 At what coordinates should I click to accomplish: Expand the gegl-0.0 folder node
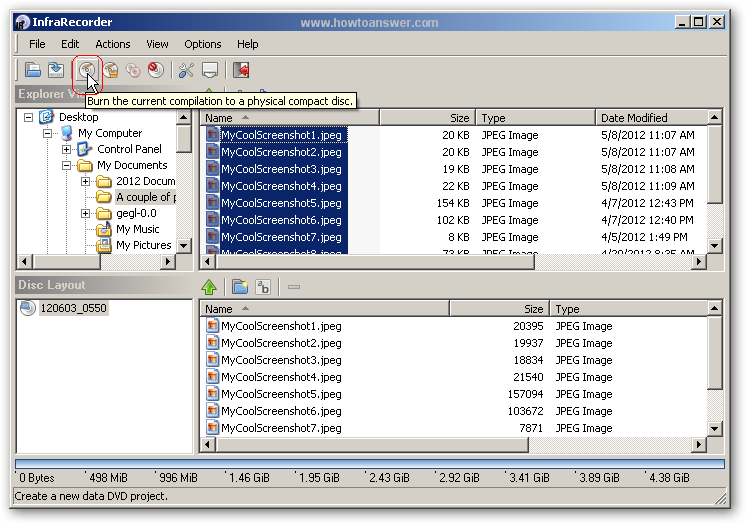tap(86, 213)
